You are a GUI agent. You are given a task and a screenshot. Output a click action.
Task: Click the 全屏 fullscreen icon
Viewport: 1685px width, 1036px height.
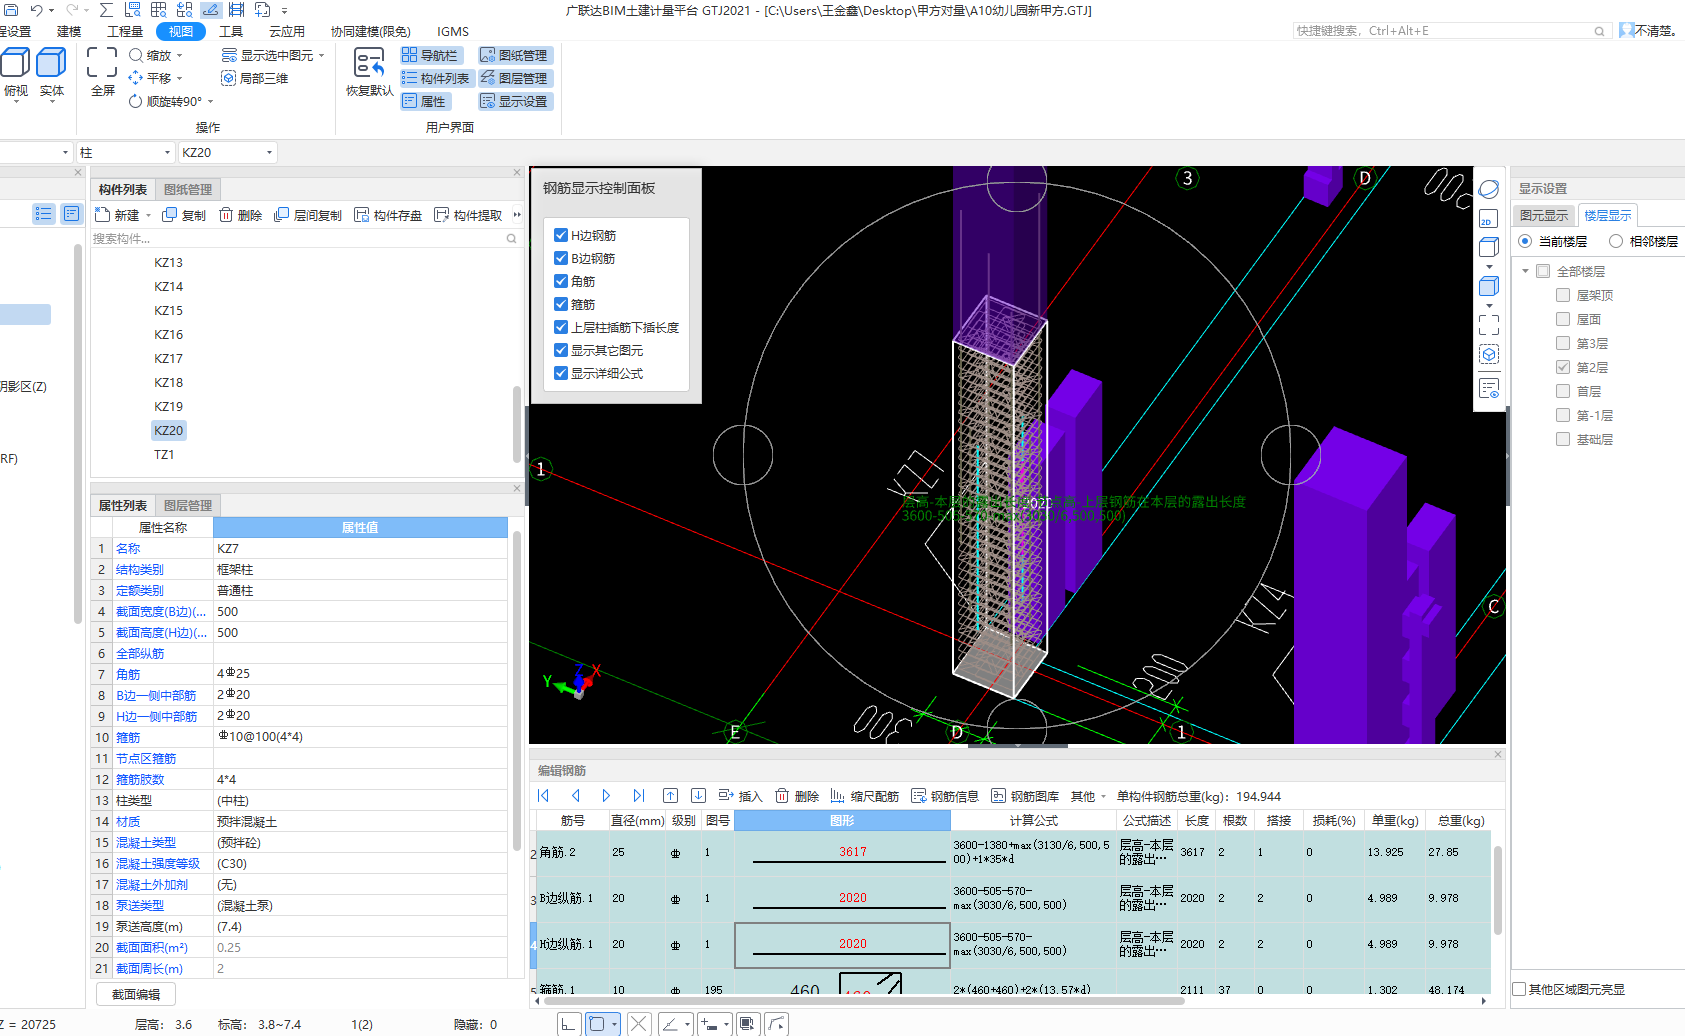(x=102, y=62)
